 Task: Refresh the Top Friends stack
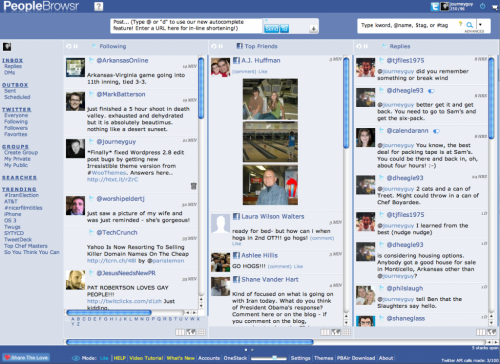[x=214, y=46]
